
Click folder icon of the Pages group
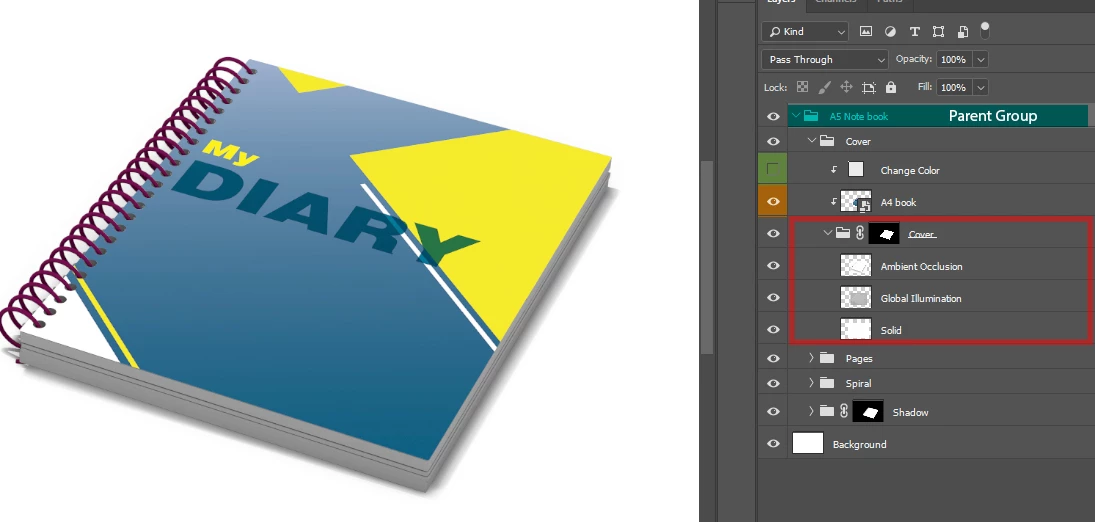pyautogui.click(x=827, y=358)
